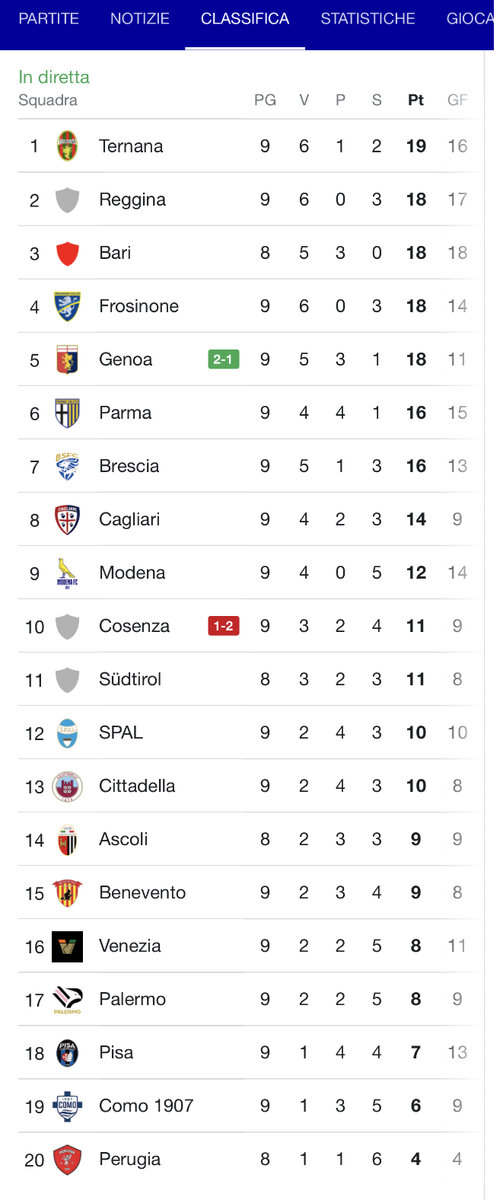
Task: Open the Brescia club logo
Action: point(67,466)
